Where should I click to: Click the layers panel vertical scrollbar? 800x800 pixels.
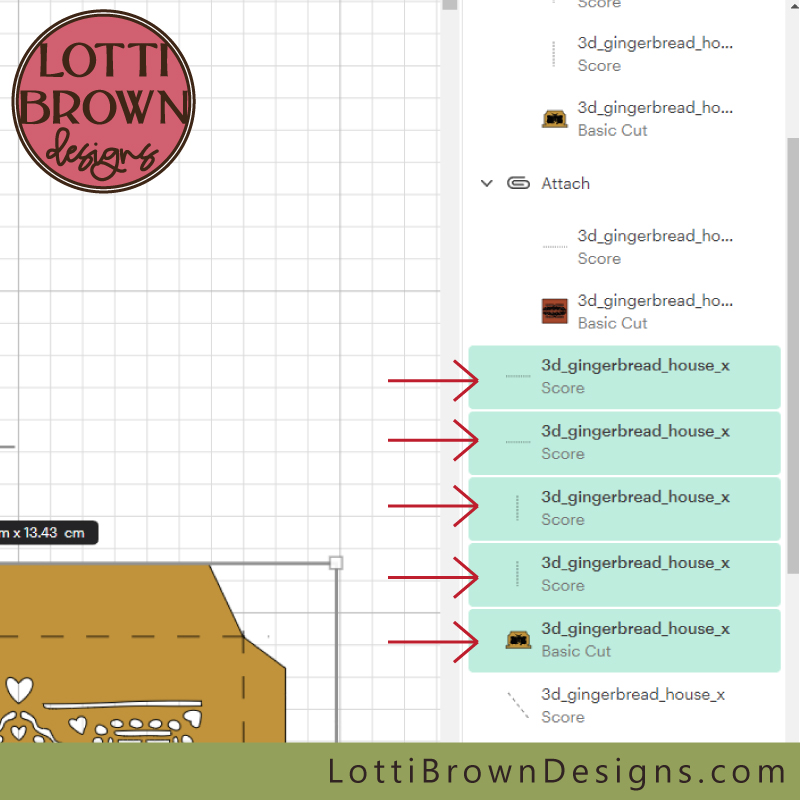[x=793, y=356]
